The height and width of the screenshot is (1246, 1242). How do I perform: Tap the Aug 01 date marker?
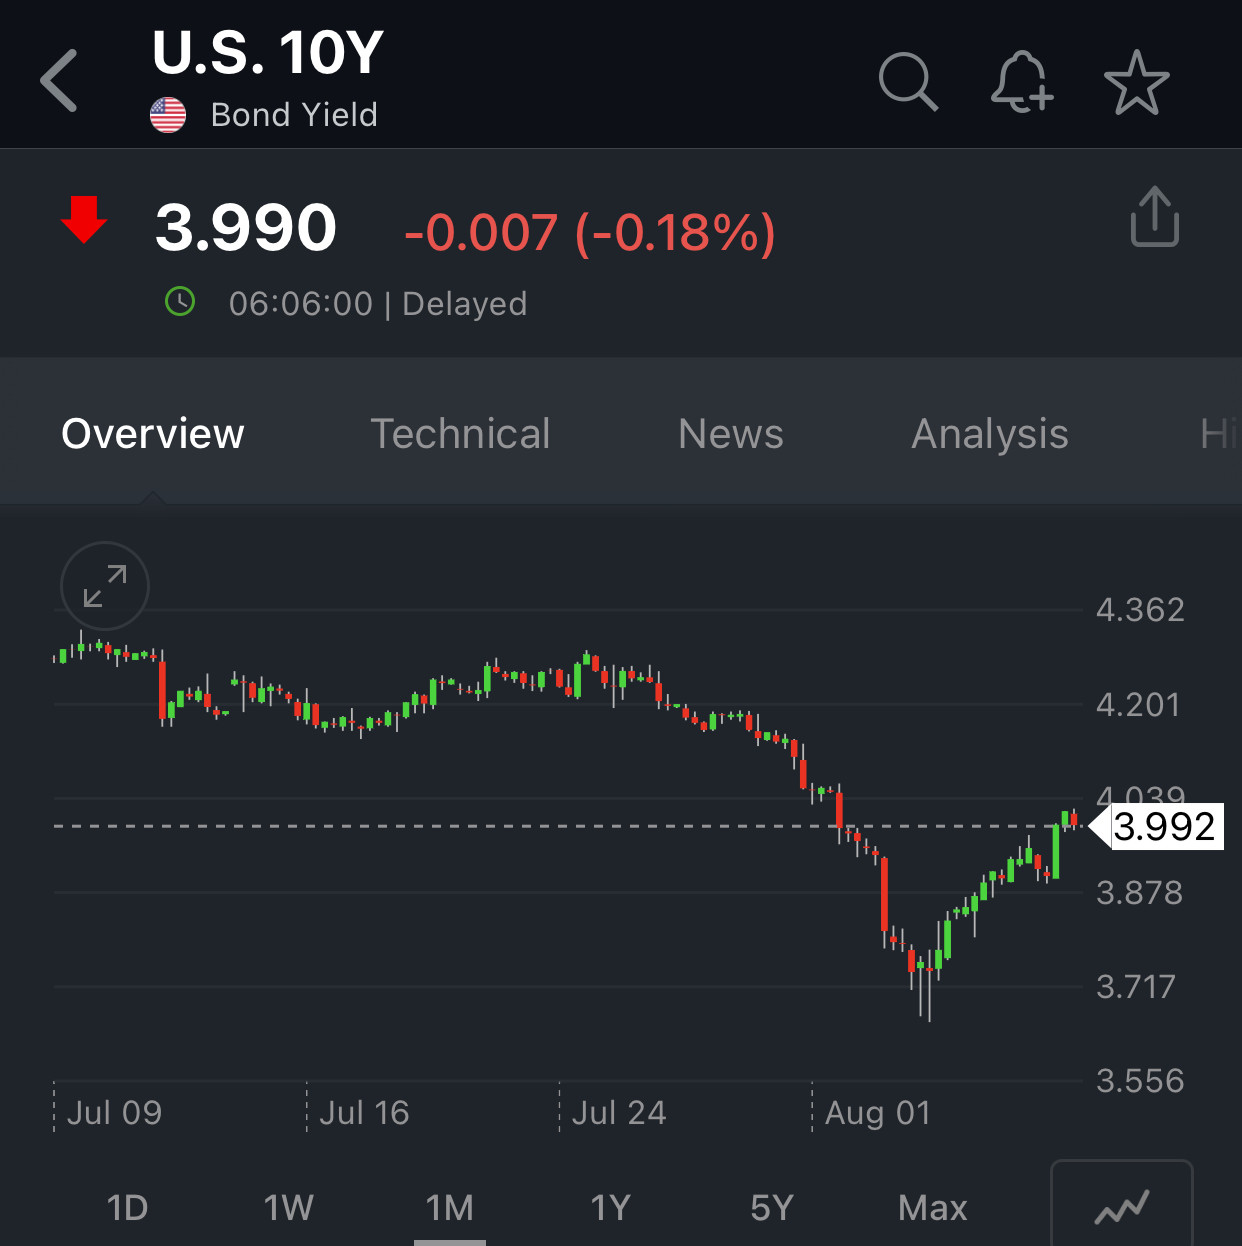[x=877, y=1113]
